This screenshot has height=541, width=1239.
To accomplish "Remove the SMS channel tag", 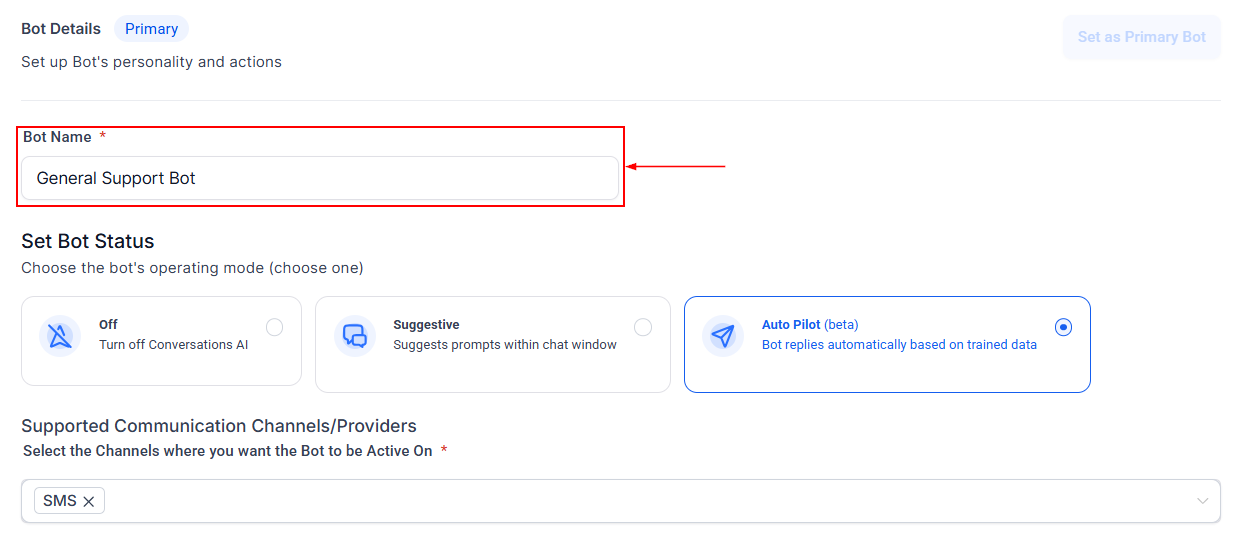I will (x=88, y=501).
